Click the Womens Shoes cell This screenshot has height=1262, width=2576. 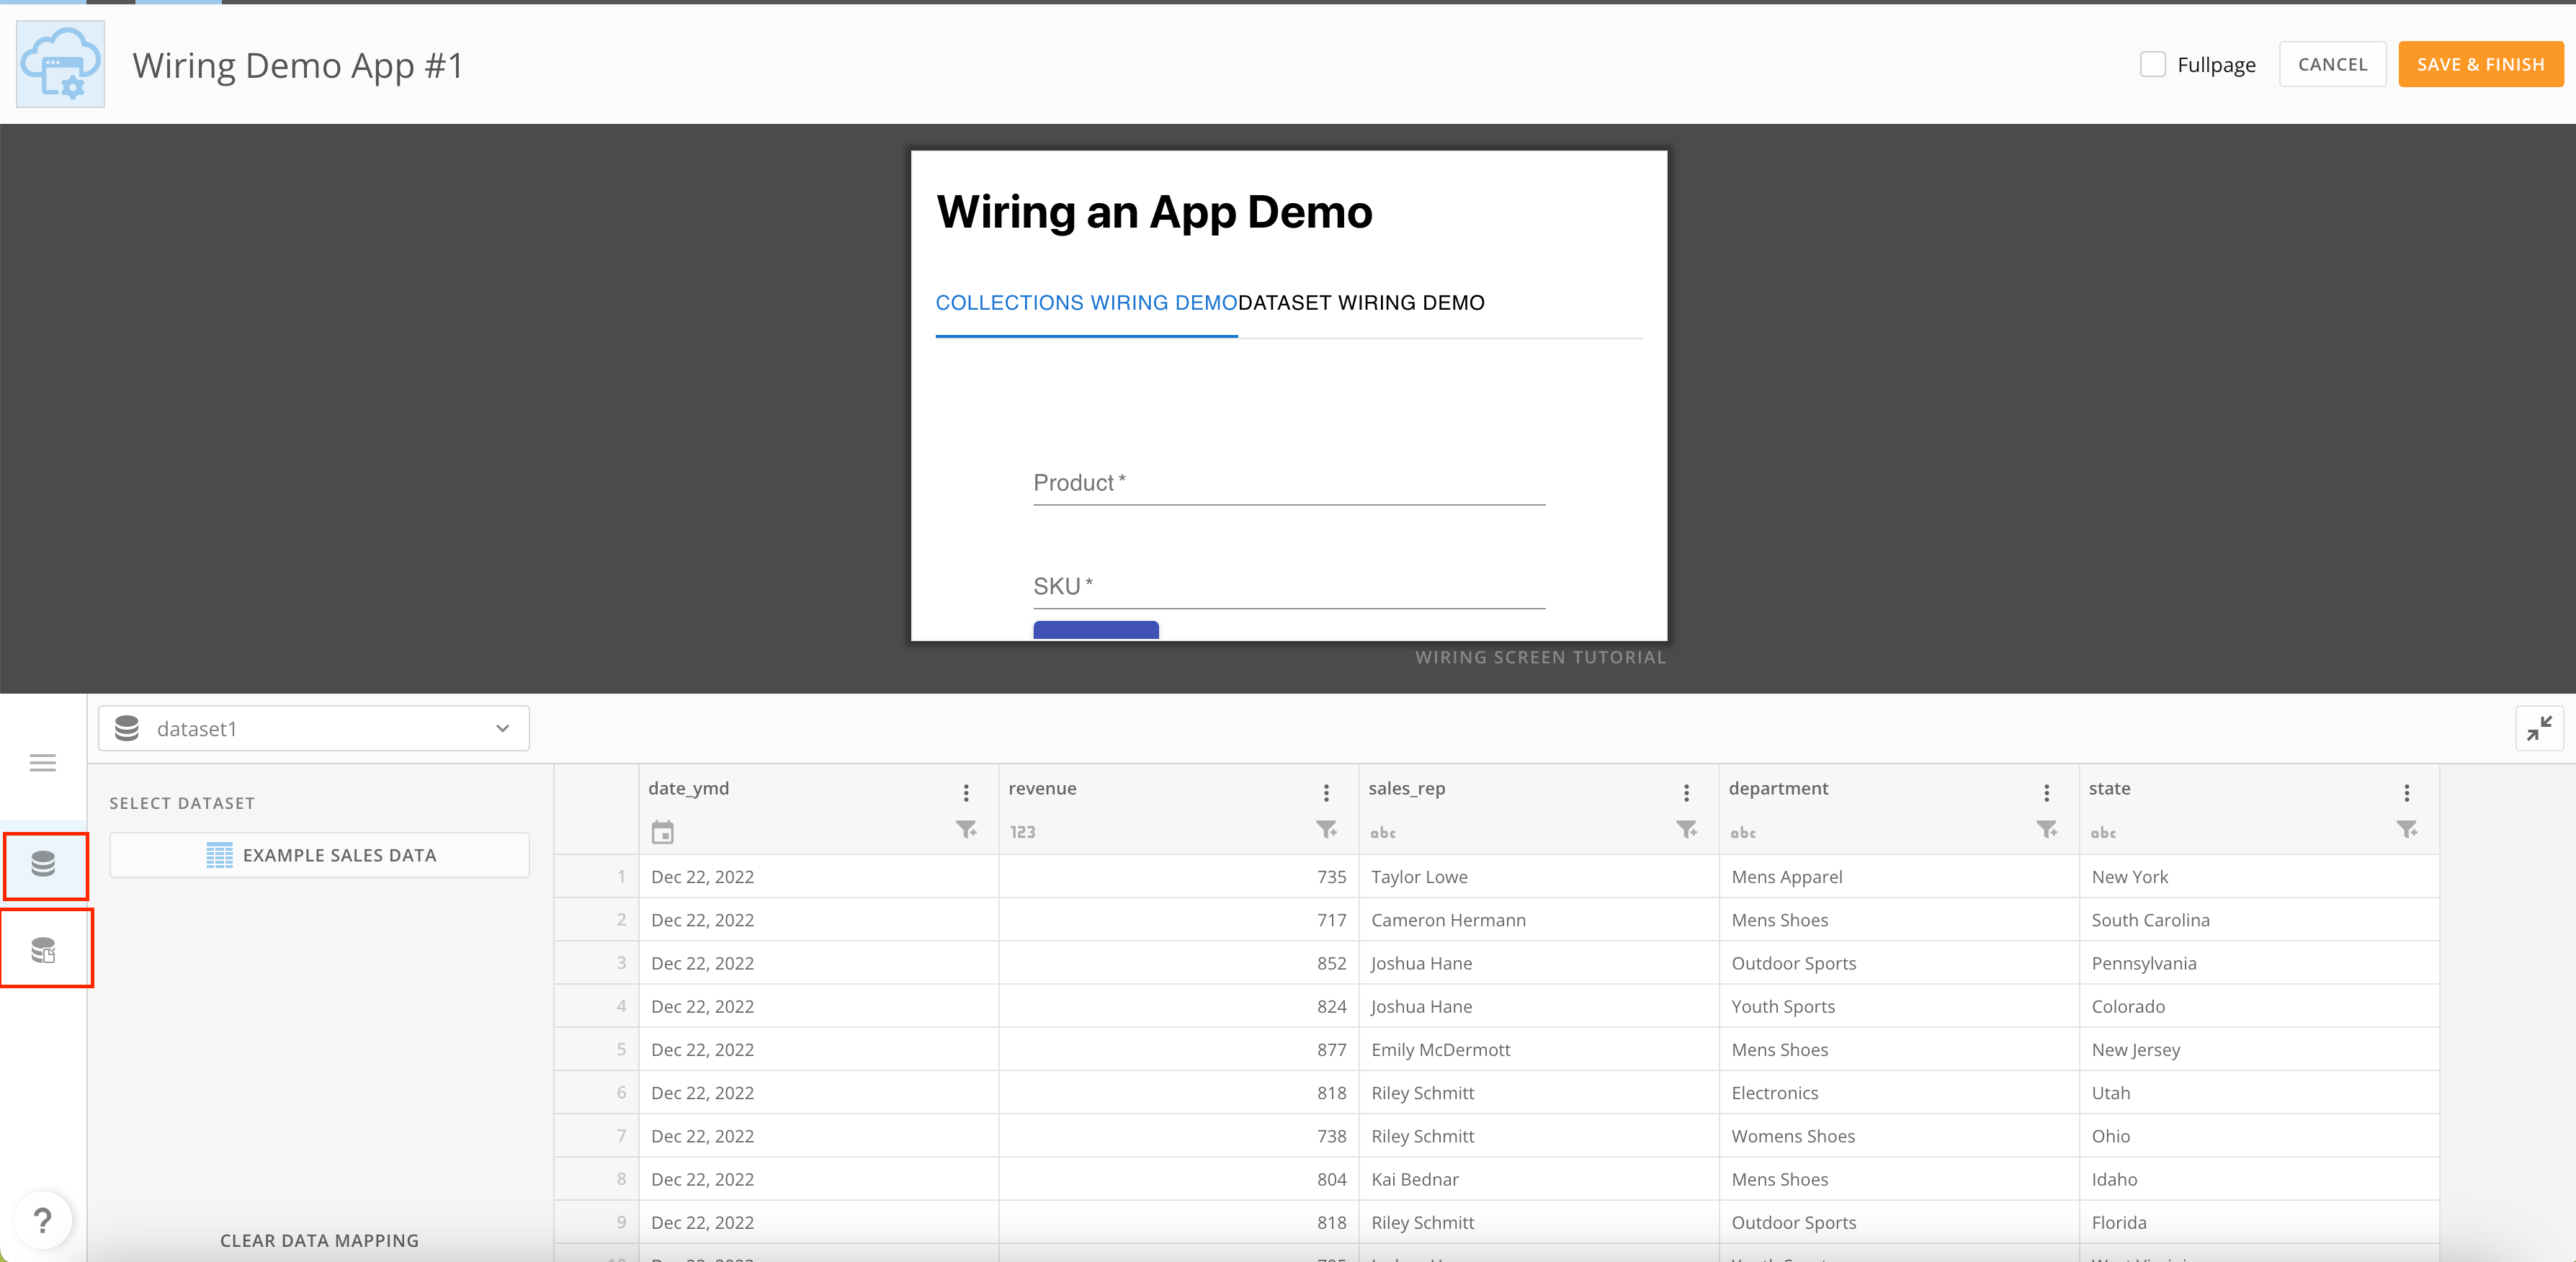pyautogui.click(x=1898, y=1136)
